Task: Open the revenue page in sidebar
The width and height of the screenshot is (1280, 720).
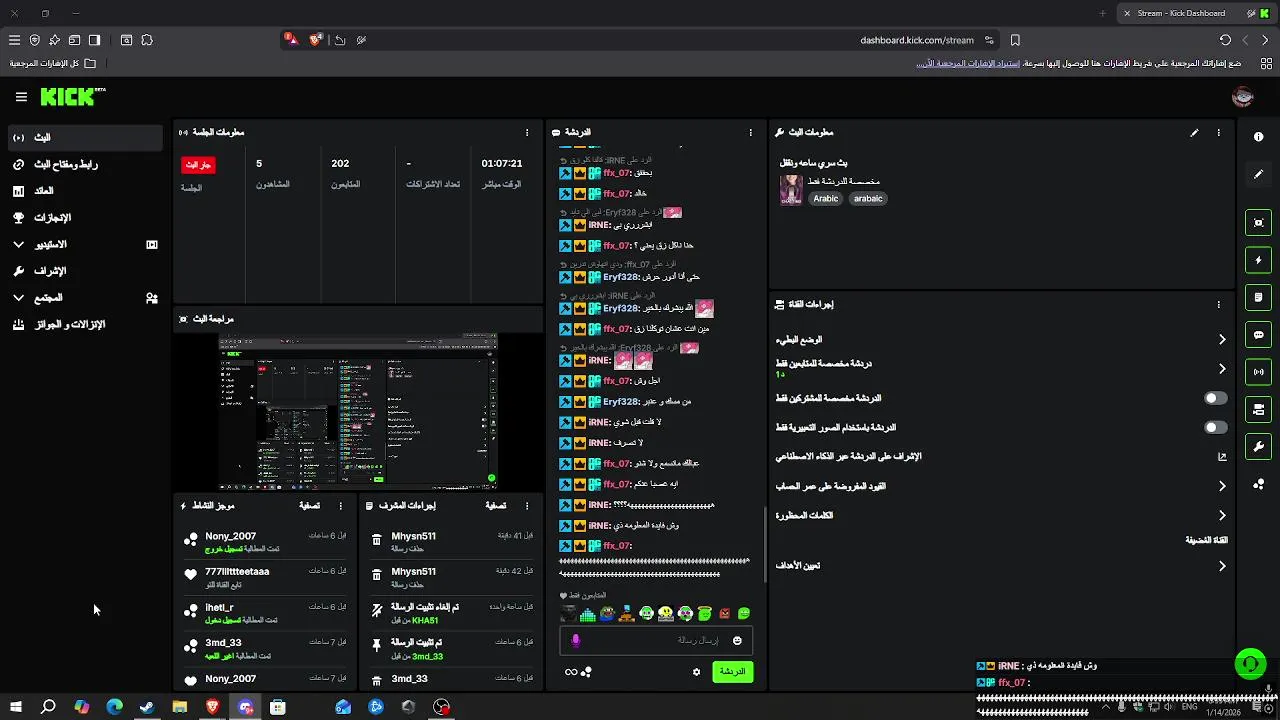Action: pos(85,191)
